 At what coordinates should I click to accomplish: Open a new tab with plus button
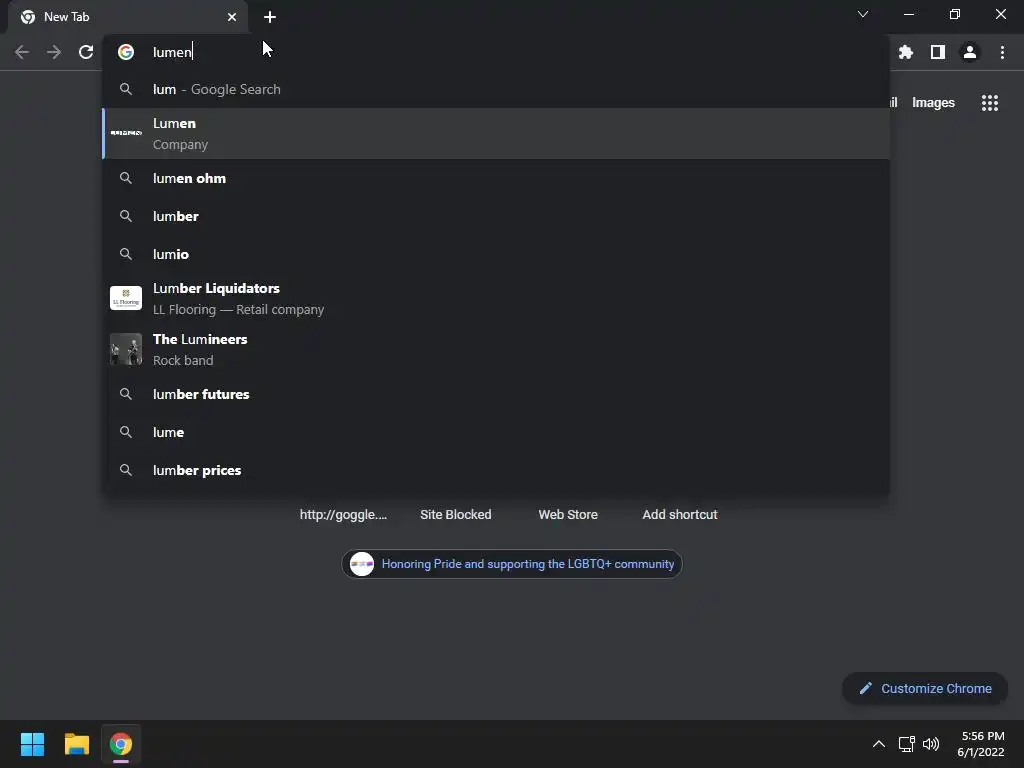click(x=270, y=17)
